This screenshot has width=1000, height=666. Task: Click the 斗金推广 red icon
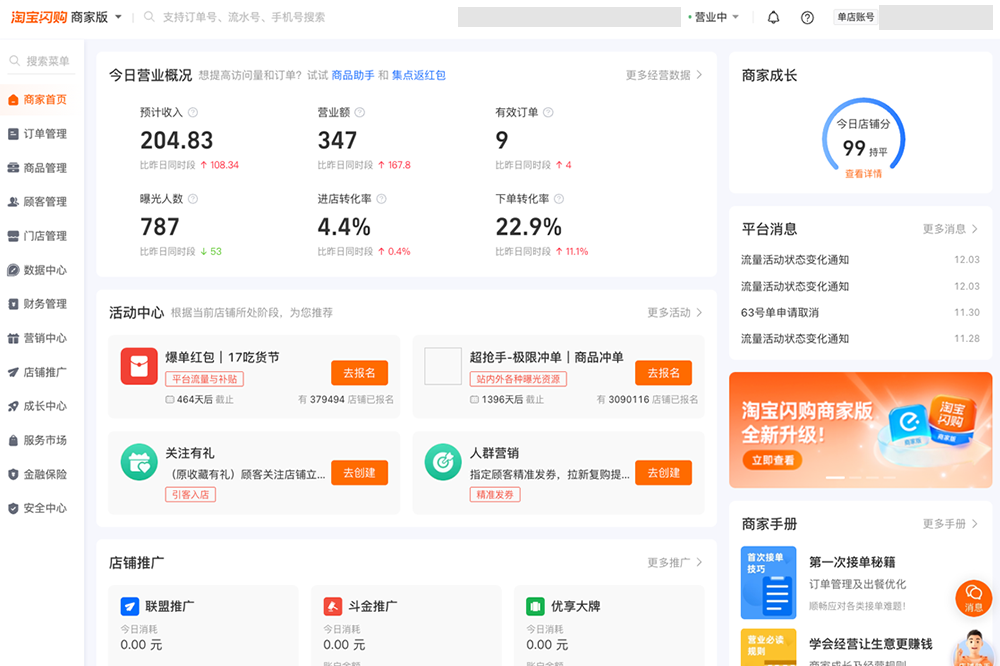pyautogui.click(x=333, y=606)
